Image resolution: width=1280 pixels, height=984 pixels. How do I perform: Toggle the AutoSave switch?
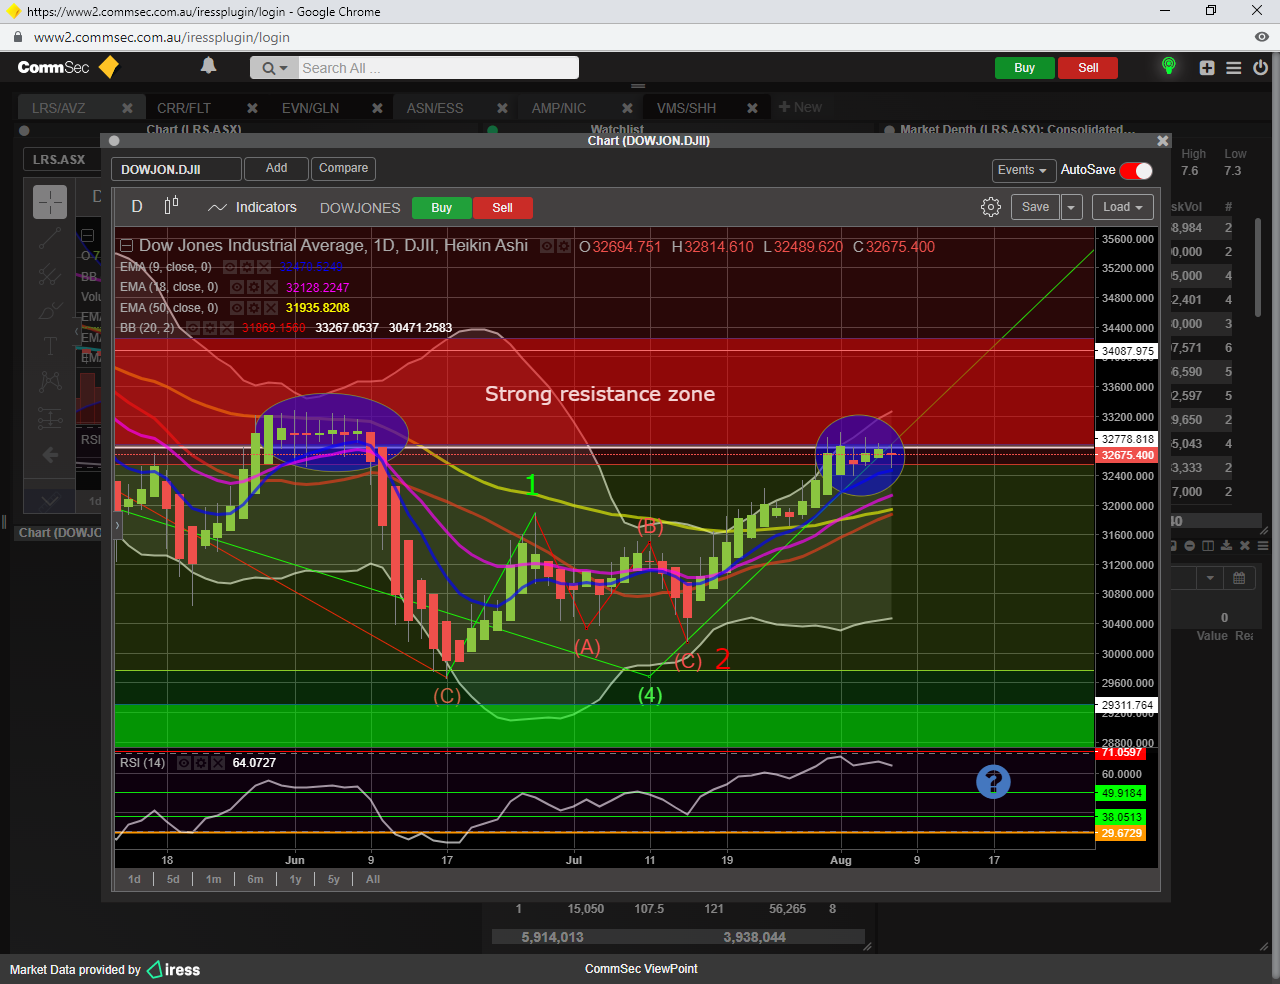(1136, 170)
